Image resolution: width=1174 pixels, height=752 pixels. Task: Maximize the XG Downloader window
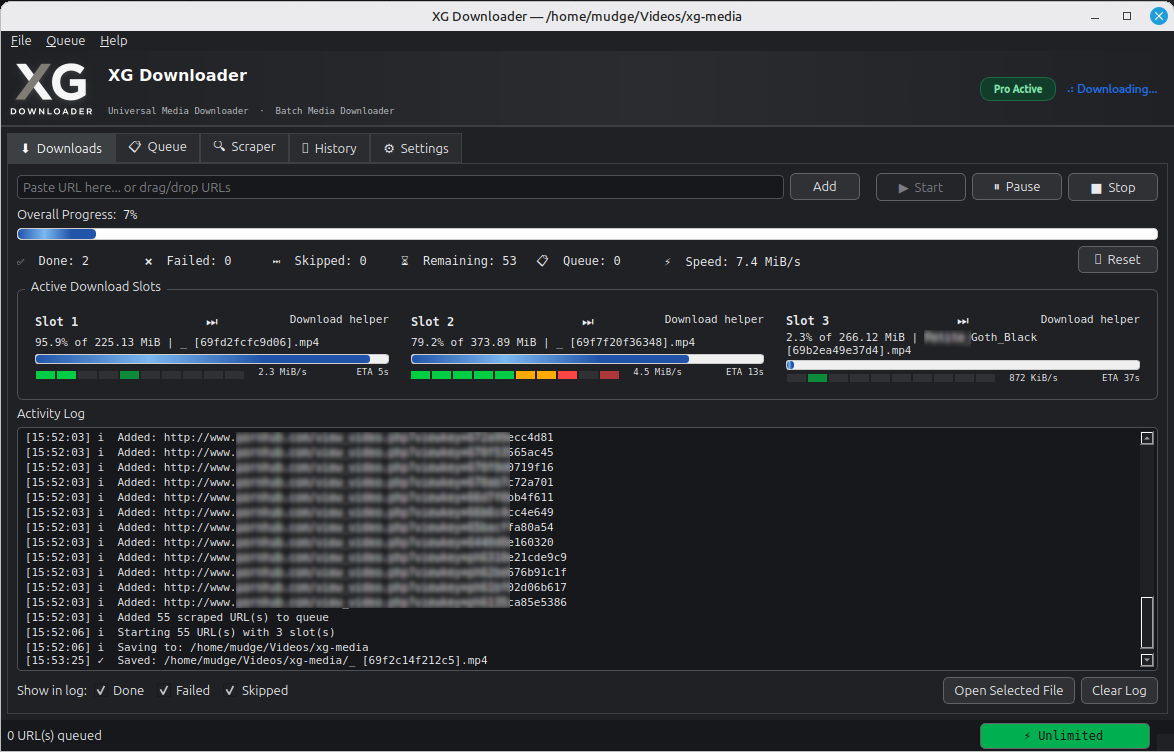[1127, 16]
